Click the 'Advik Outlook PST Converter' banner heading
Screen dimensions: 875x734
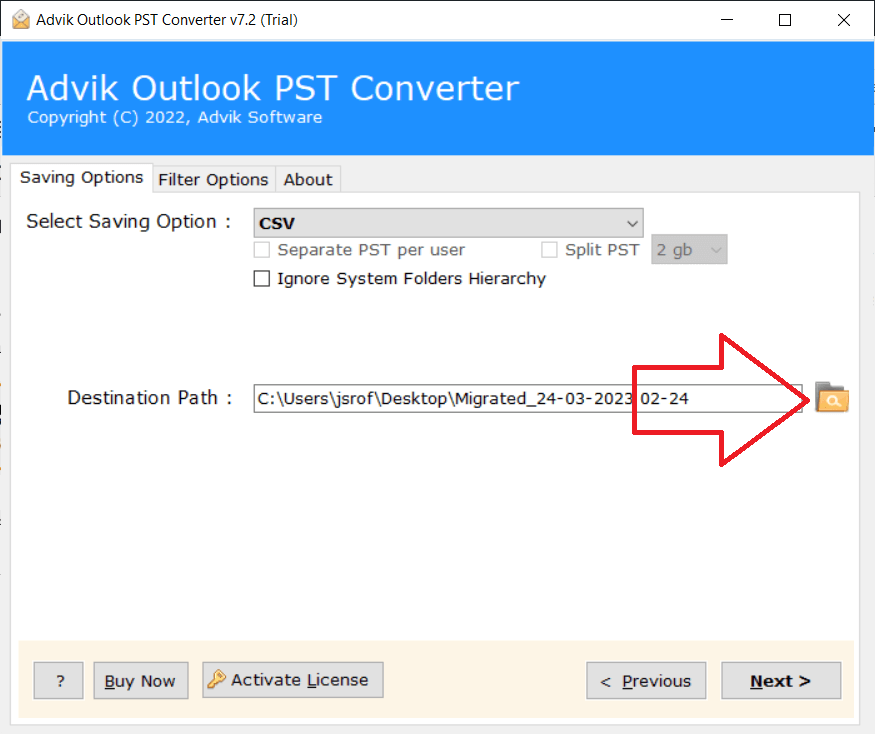[x=273, y=88]
